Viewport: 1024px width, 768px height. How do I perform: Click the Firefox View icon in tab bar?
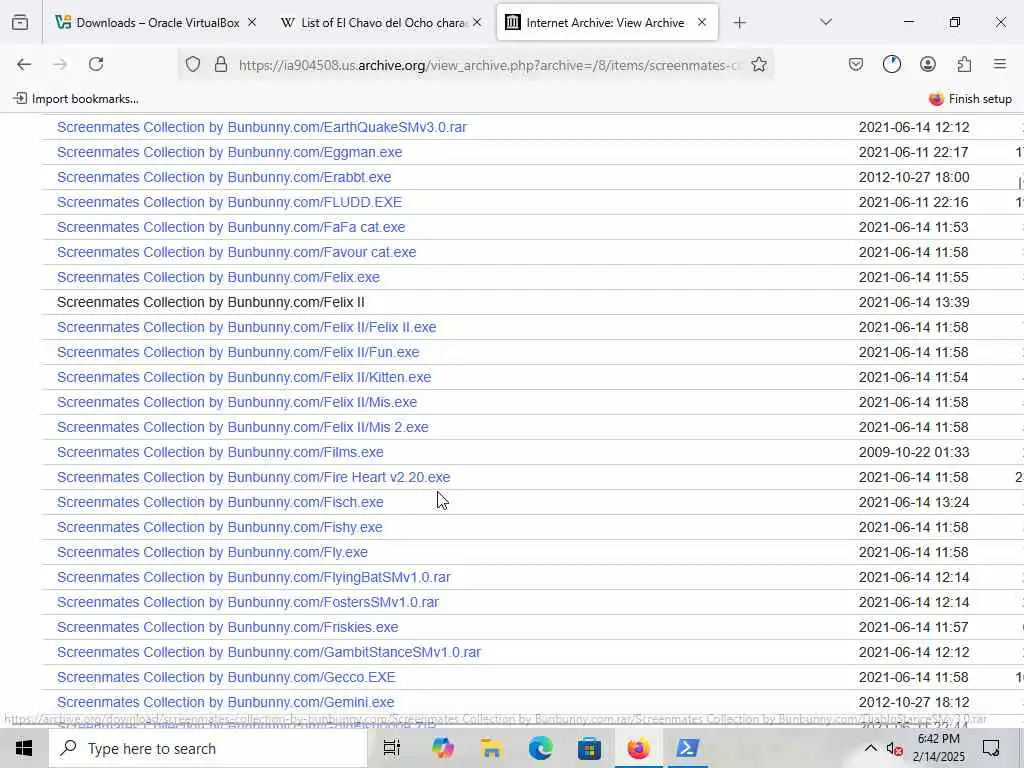tap(20, 23)
